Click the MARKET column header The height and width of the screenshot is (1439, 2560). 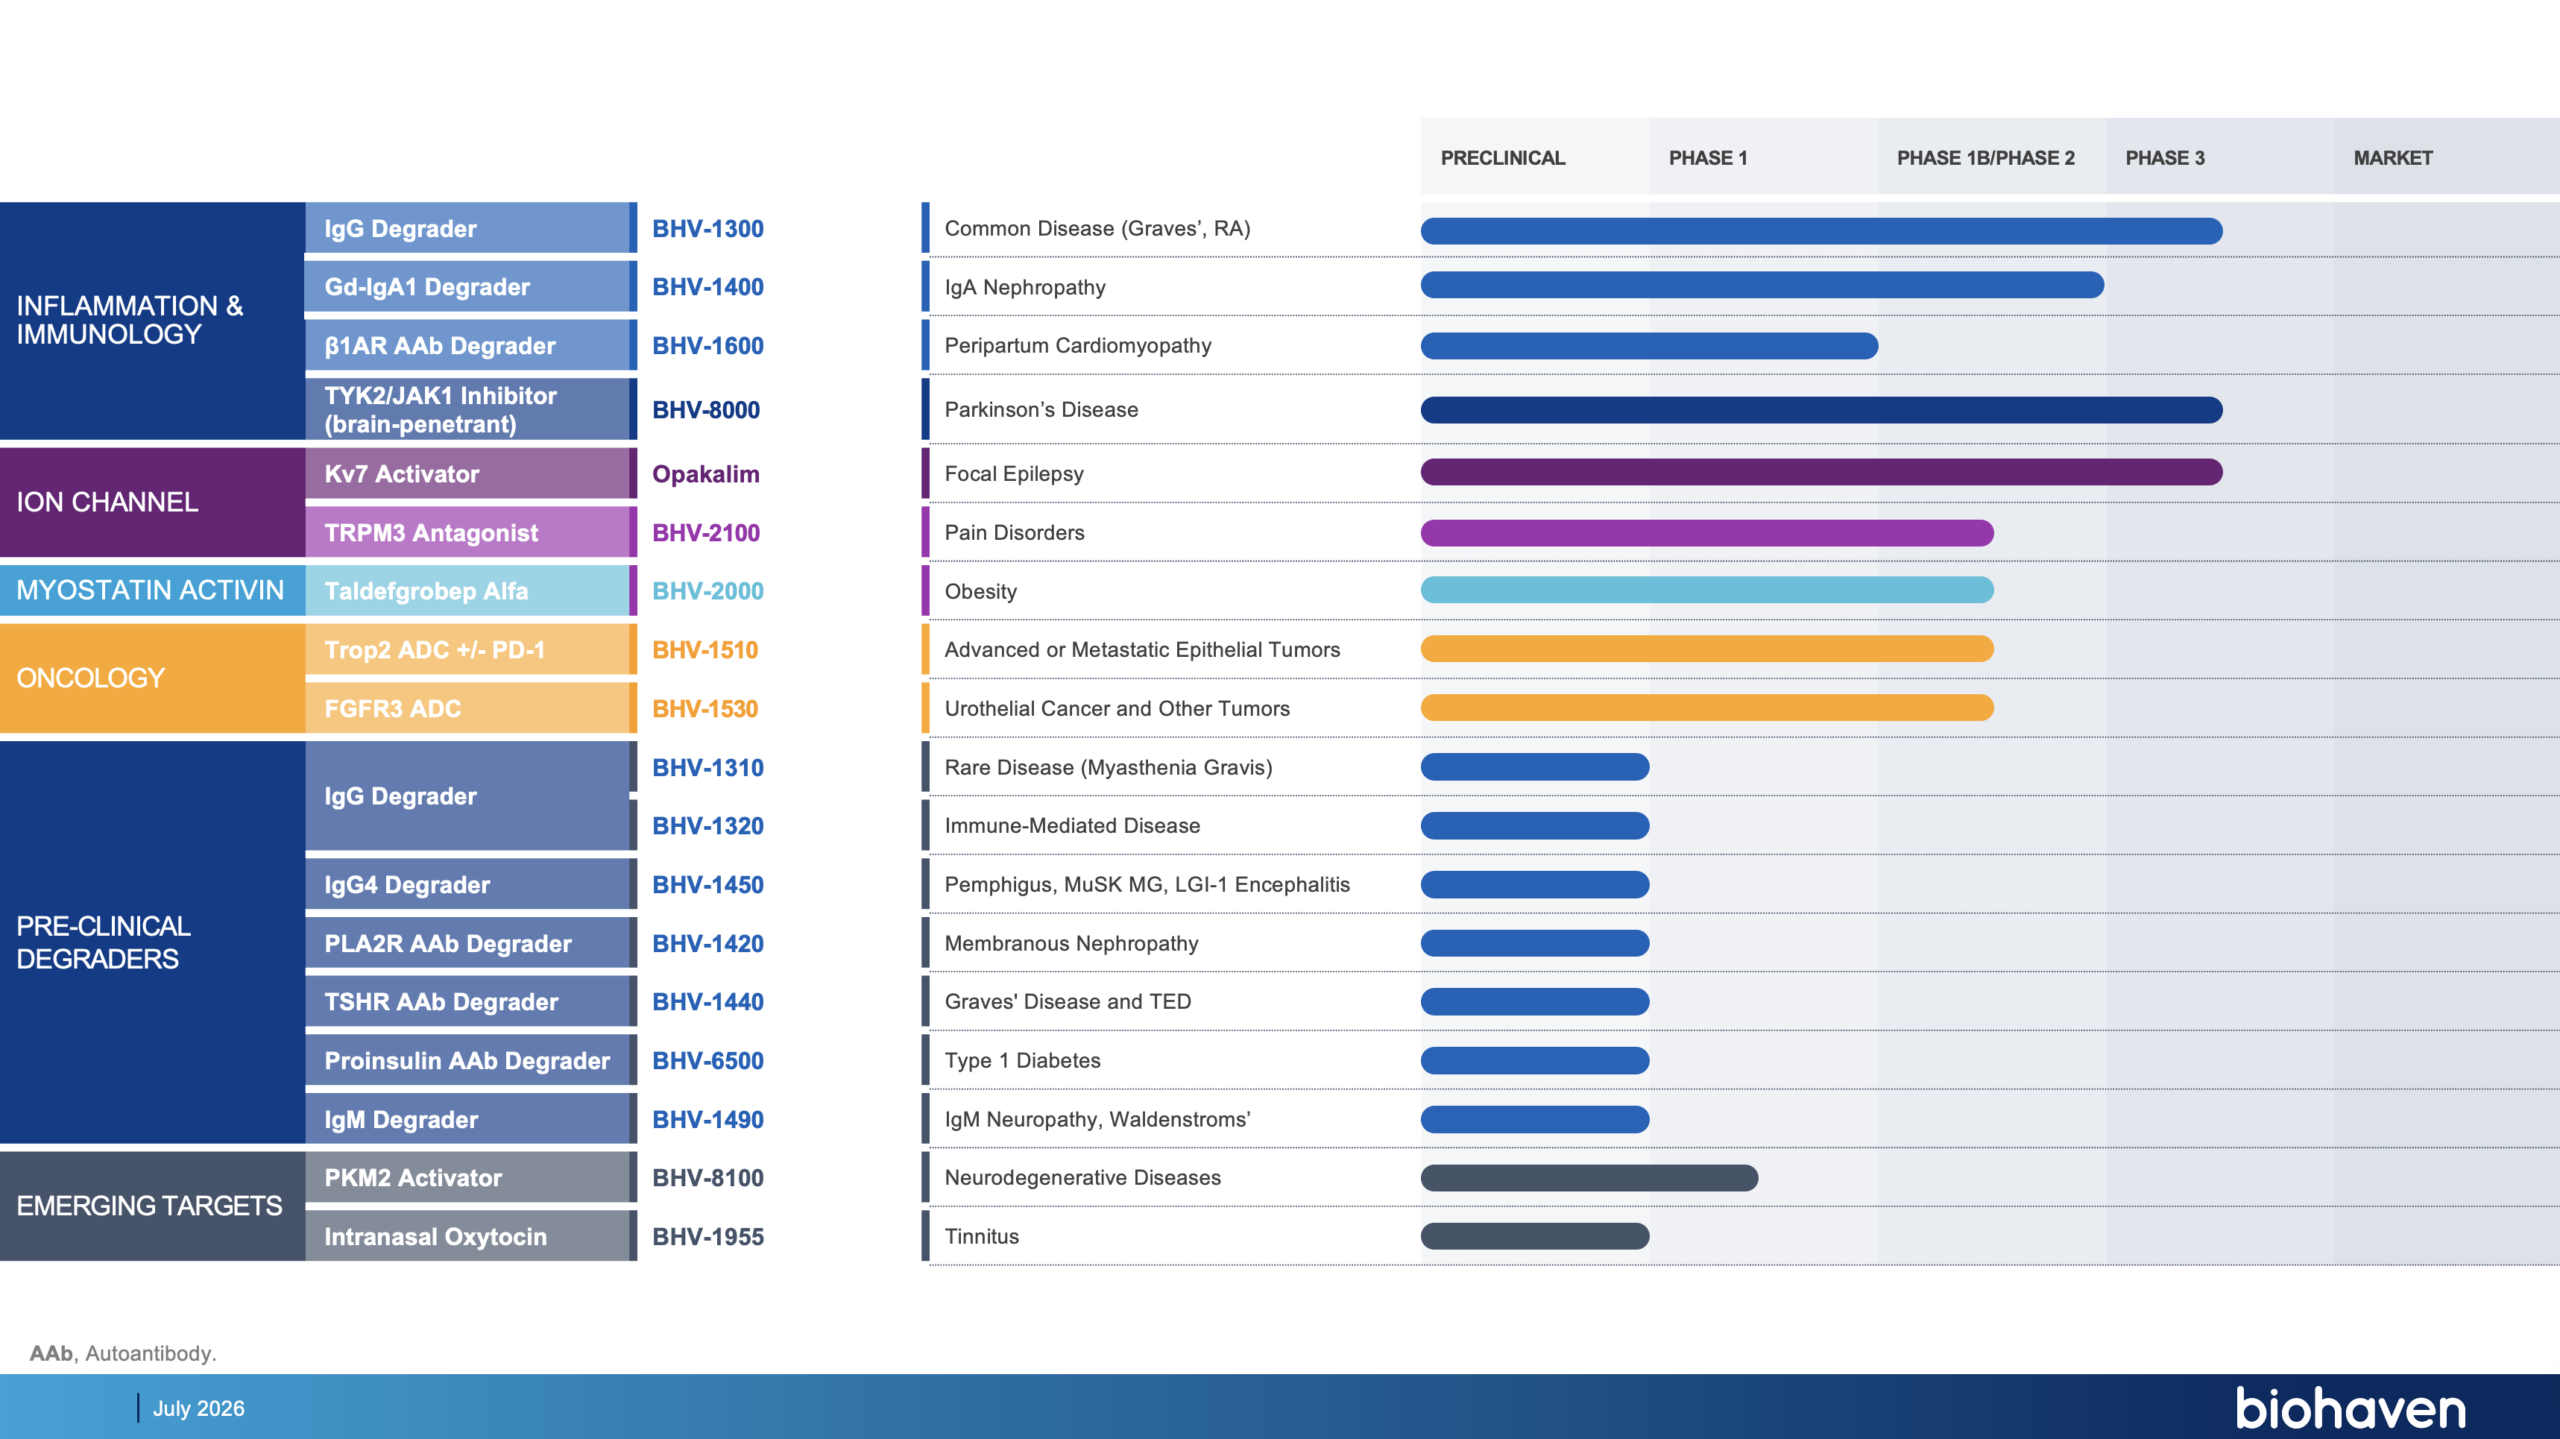coord(2393,158)
